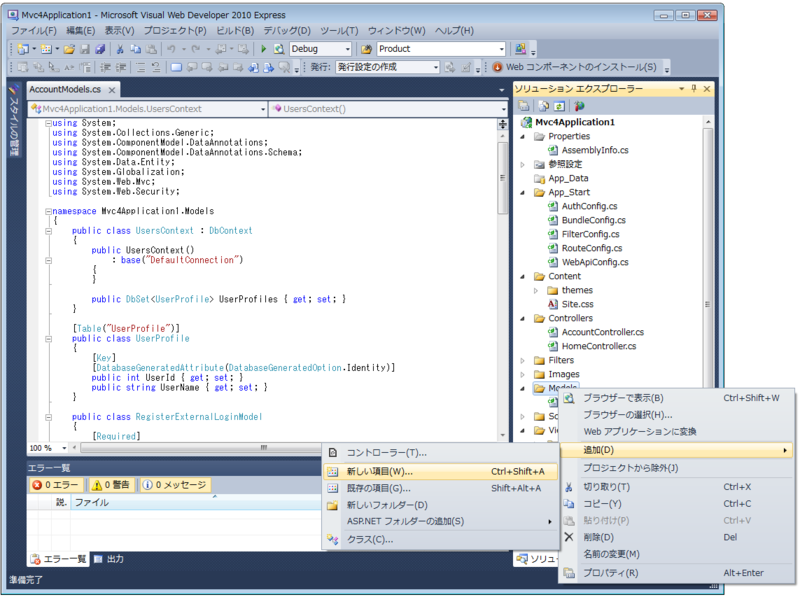Toggle the 0 警告 warnings filter

(x=111, y=485)
